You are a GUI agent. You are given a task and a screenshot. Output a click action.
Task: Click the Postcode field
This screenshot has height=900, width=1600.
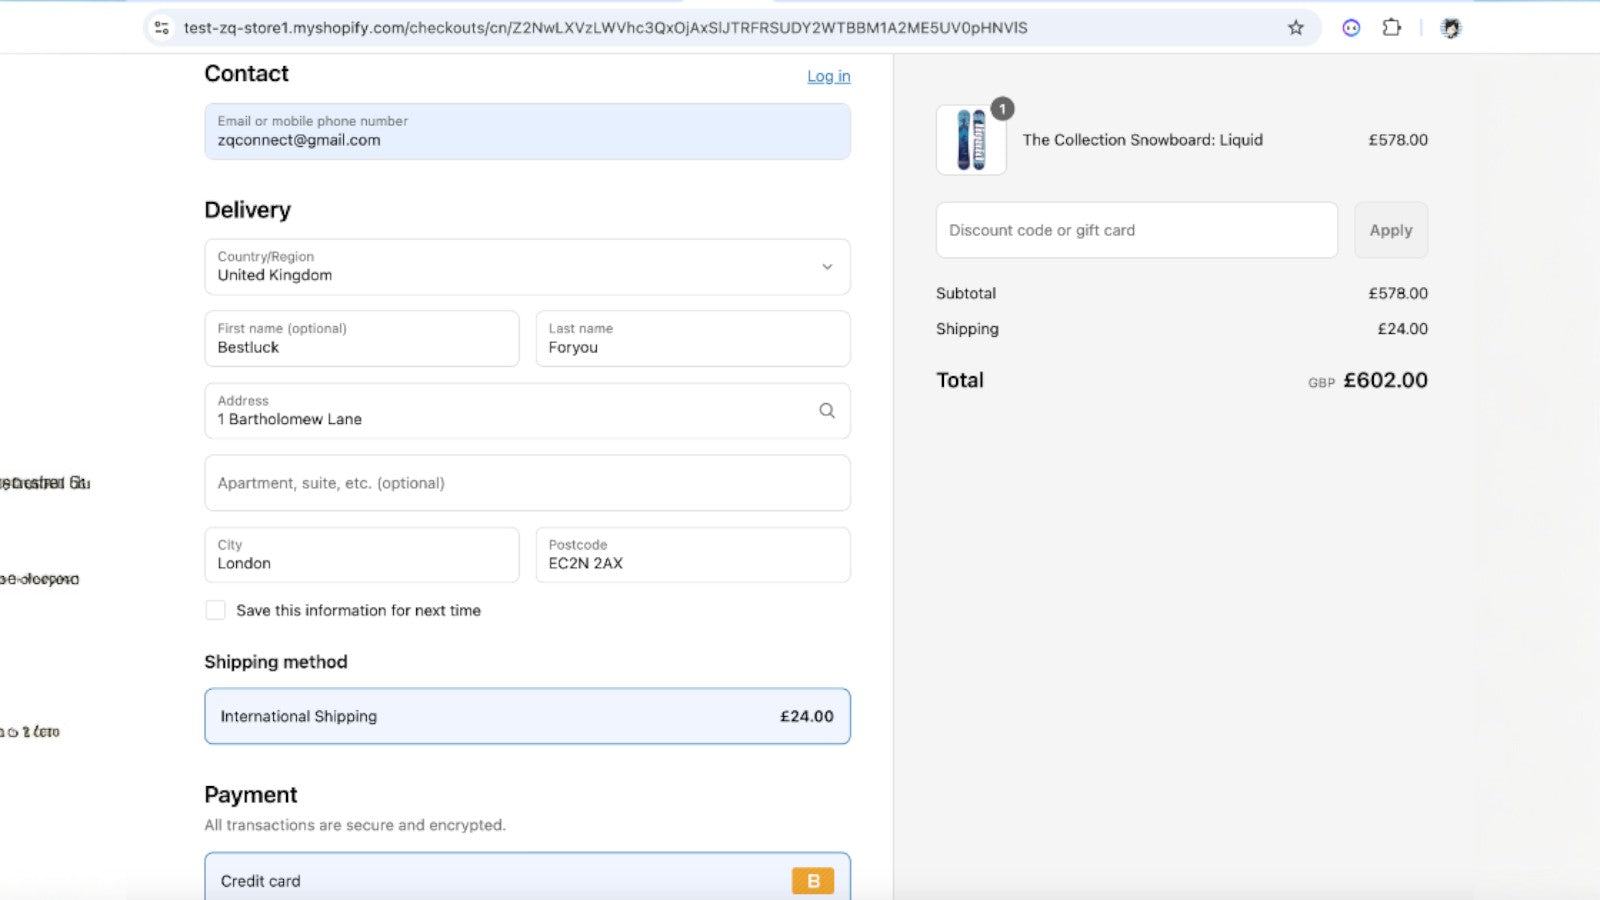pos(692,555)
